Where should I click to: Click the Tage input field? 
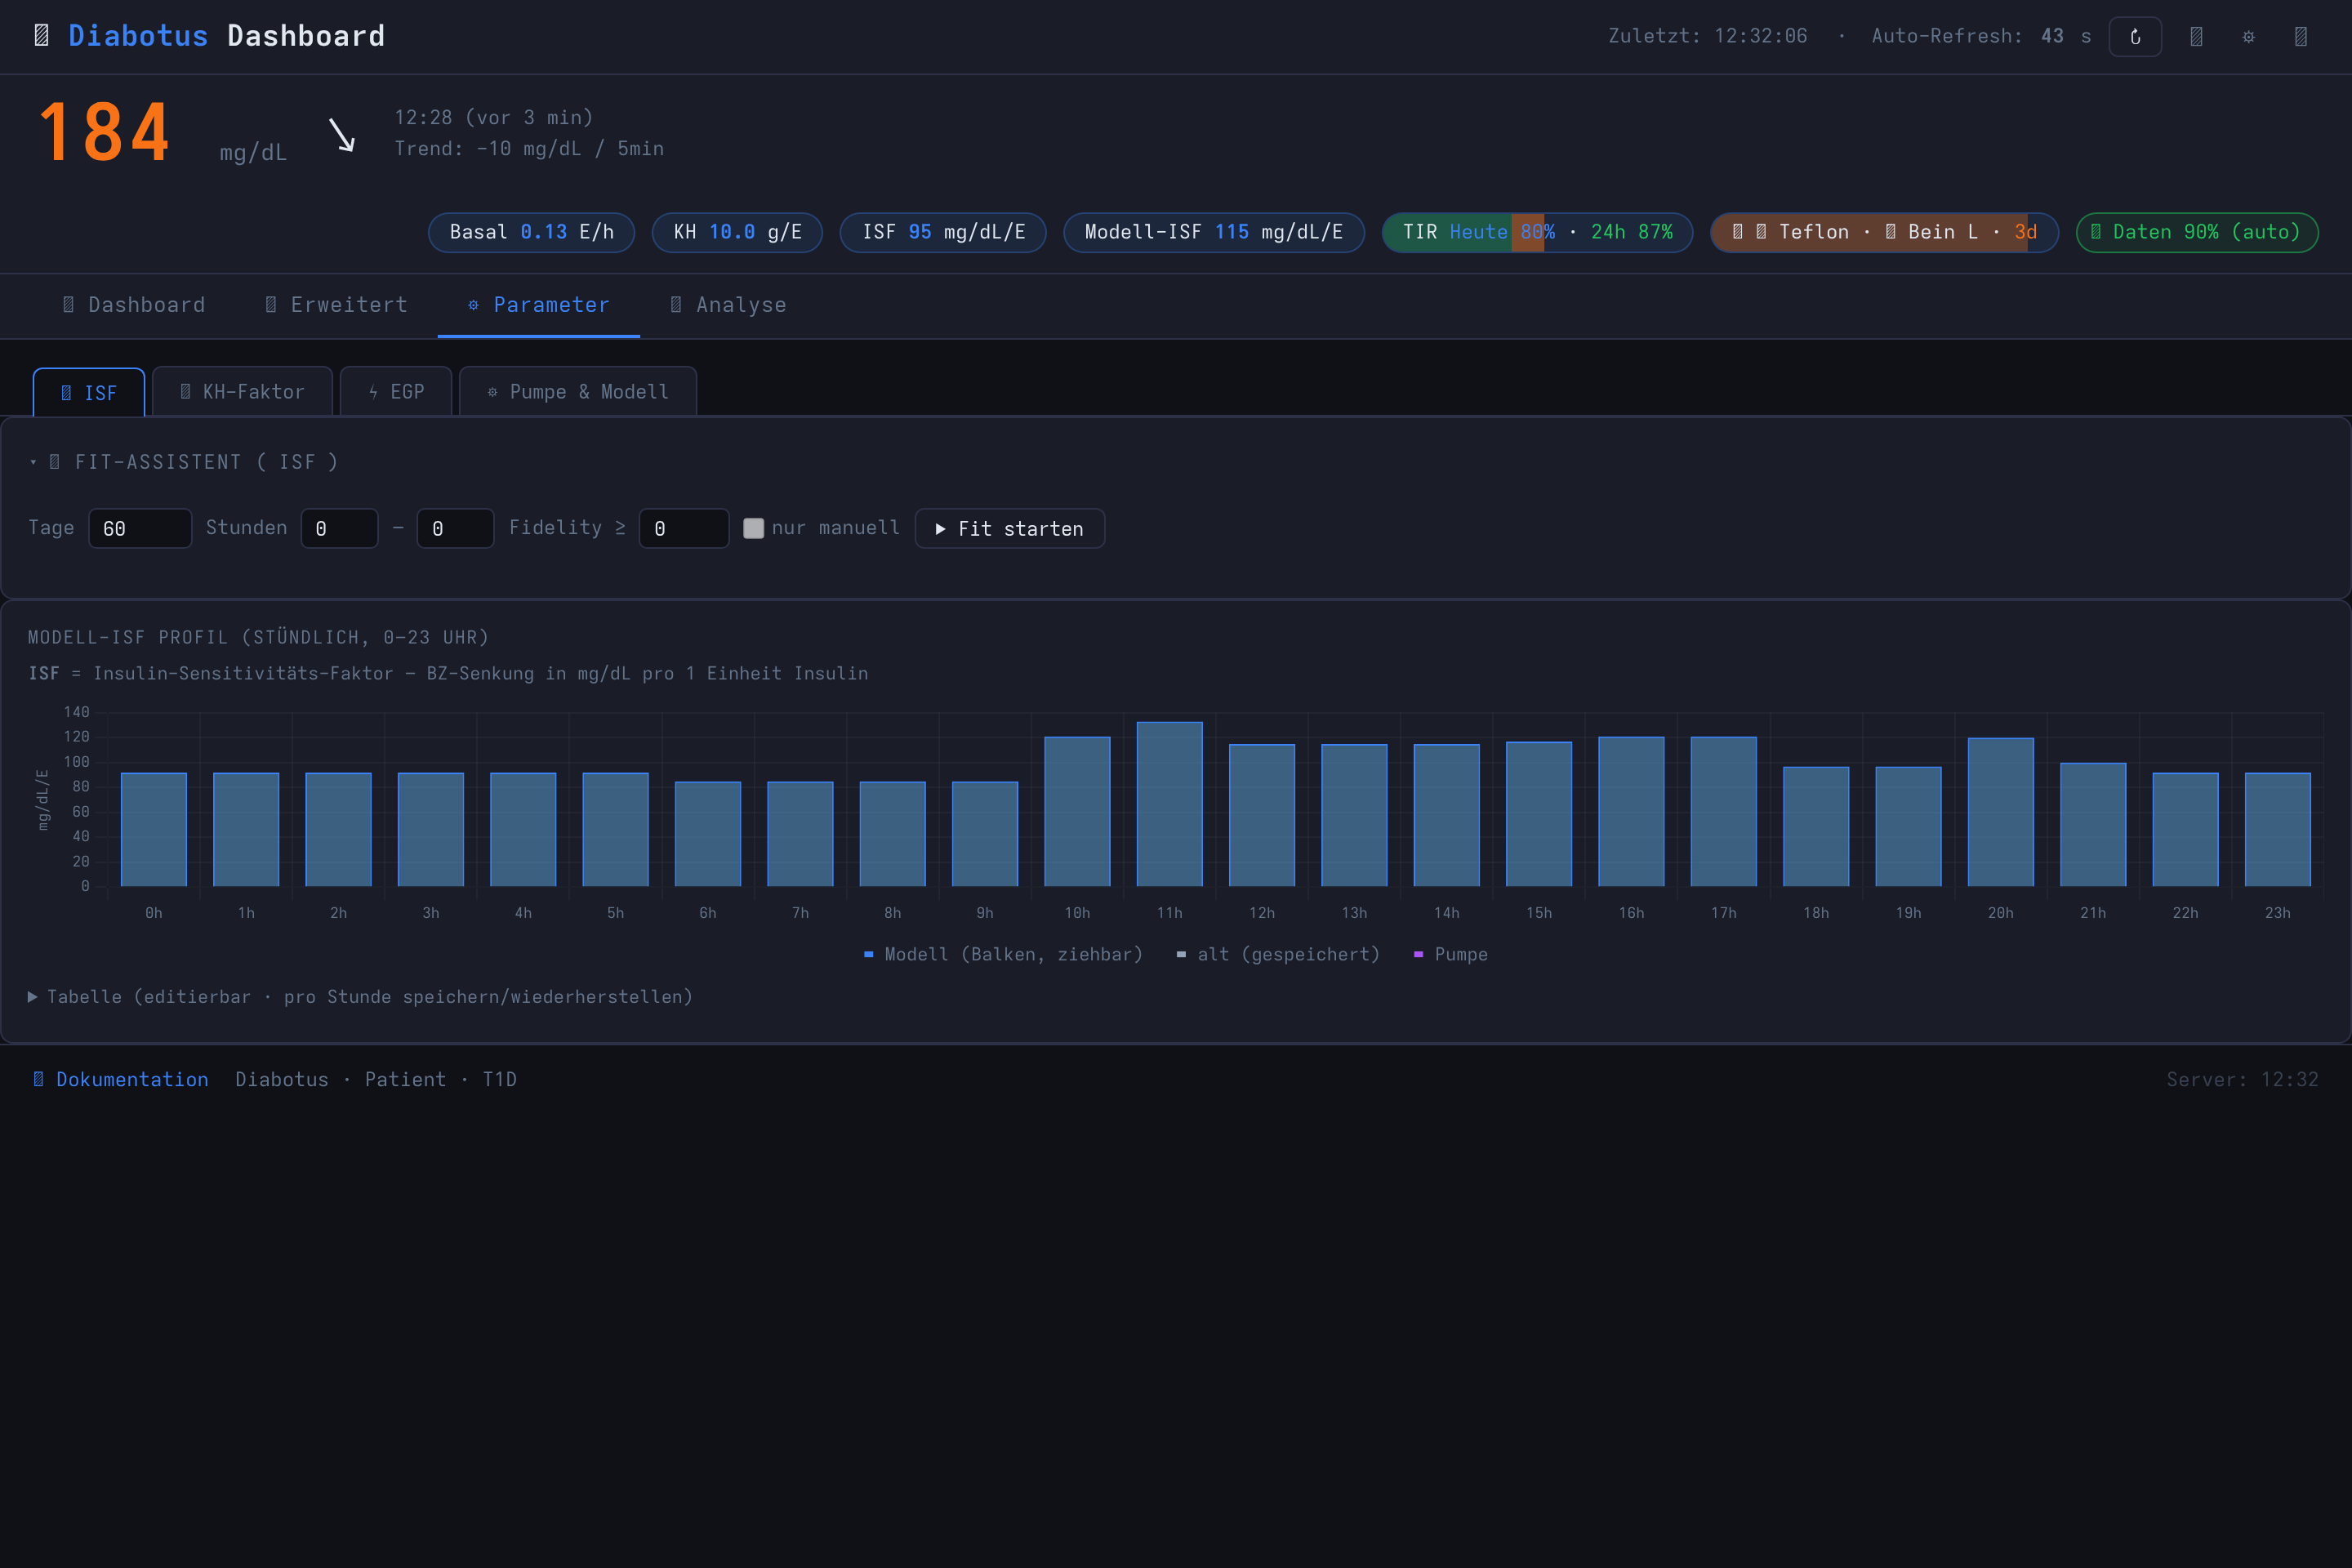coord(140,528)
